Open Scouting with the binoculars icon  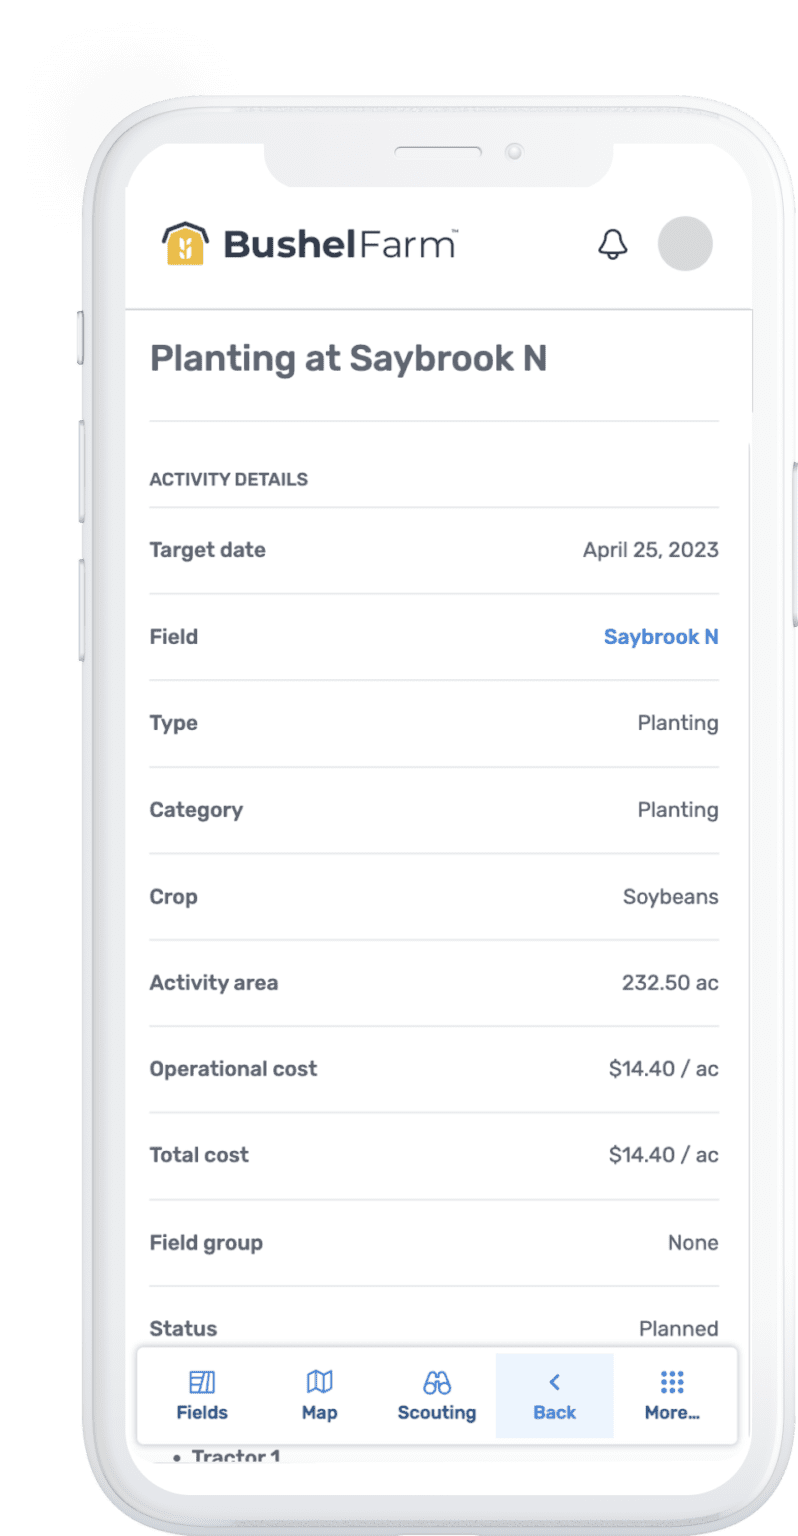tap(437, 1384)
